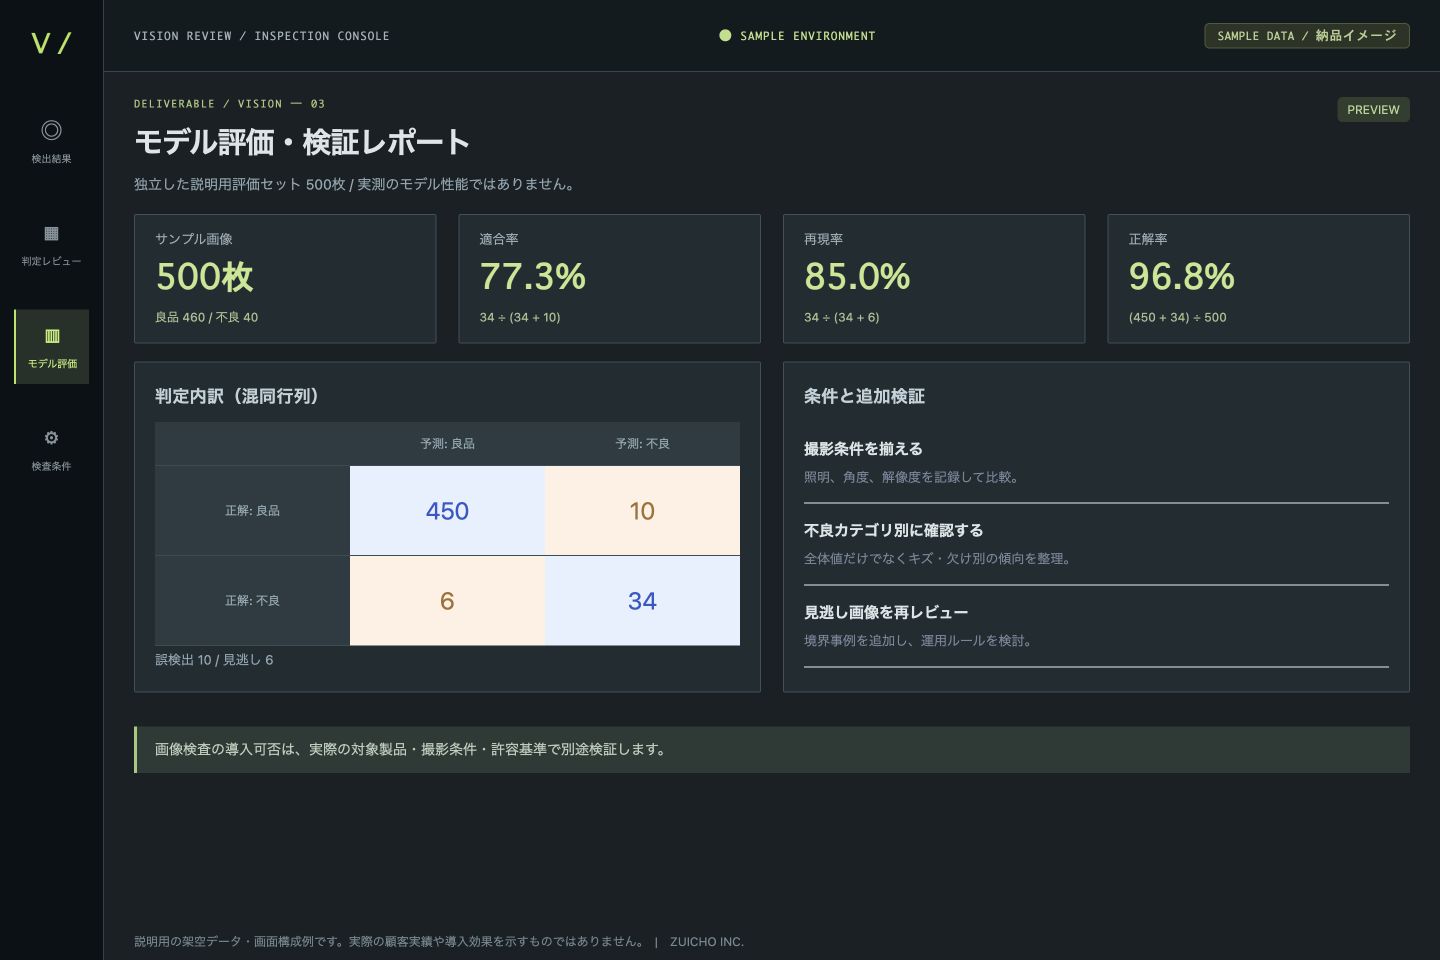Click the 正解率 card label
The image size is (1440, 960).
(1148, 239)
